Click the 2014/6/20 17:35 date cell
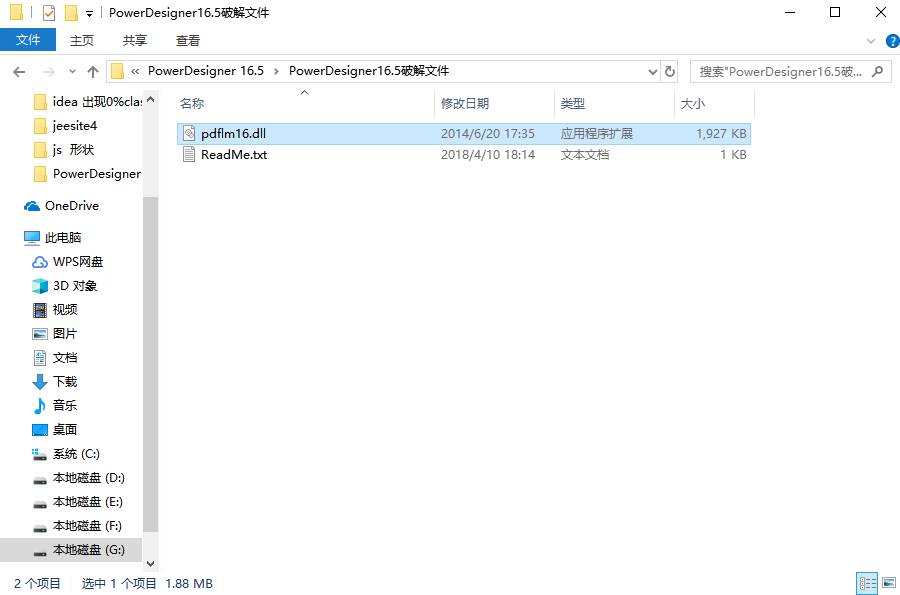This screenshot has height=595, width=900. 487,134
